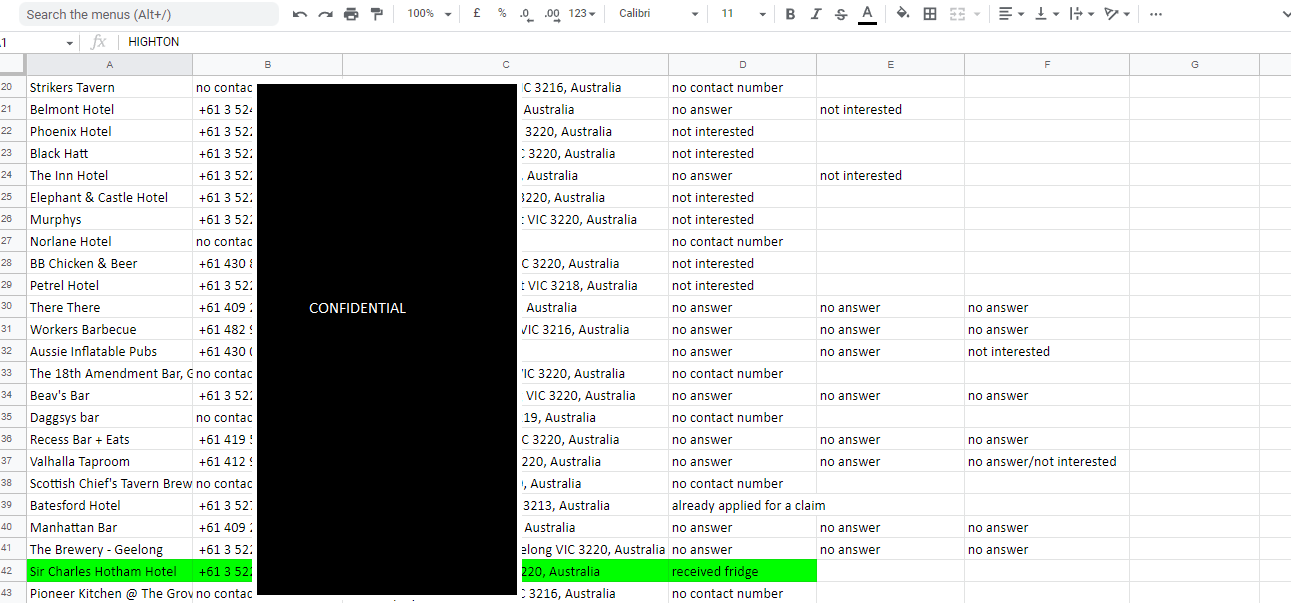Select column D header
1291x603 pixels.
point(743,65)
